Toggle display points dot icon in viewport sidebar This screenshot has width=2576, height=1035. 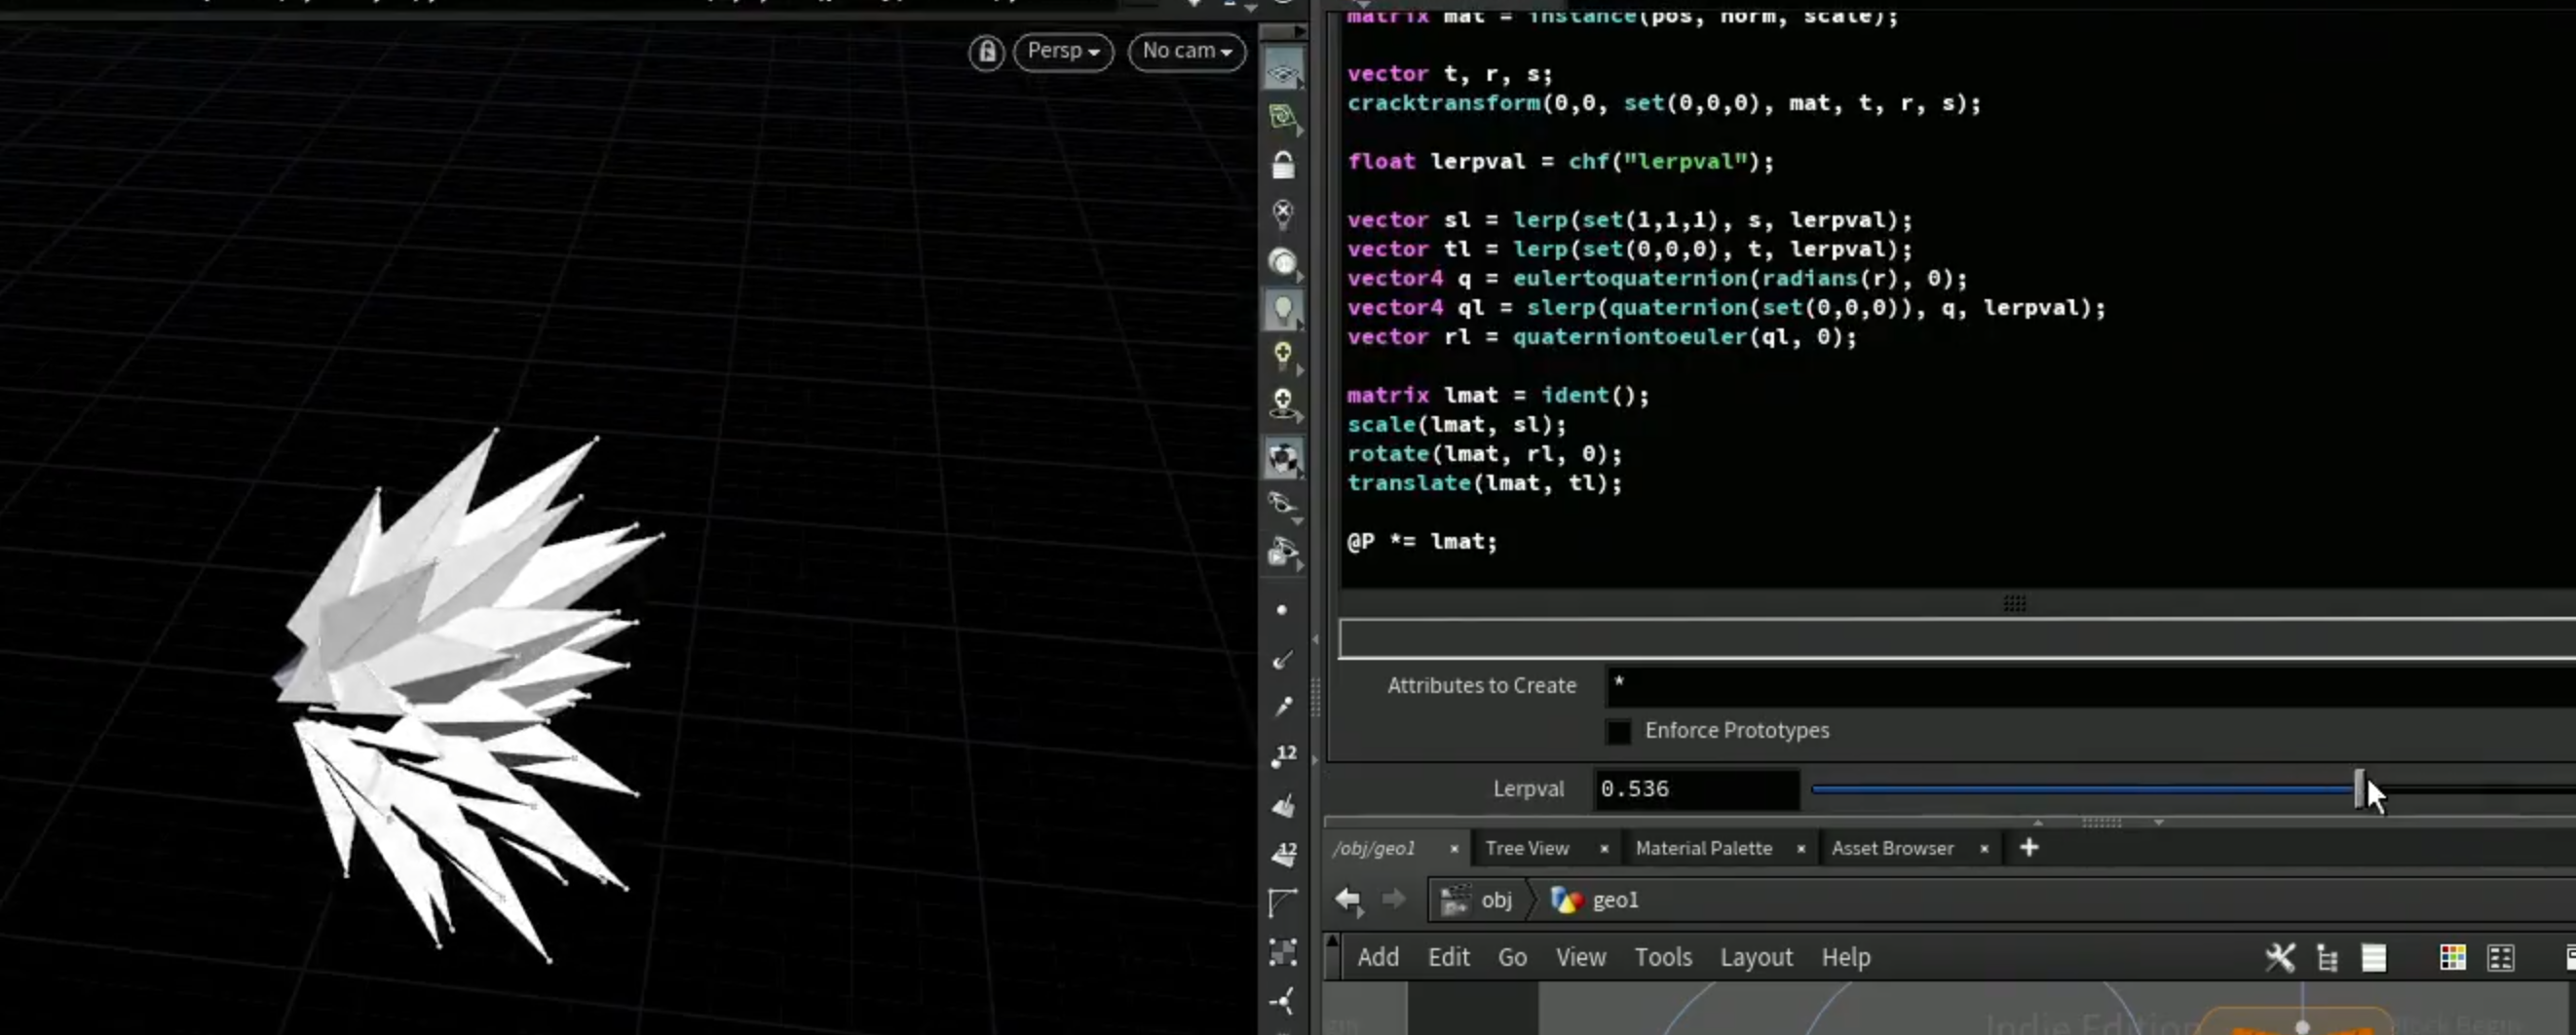pyautogui.click(x=1282, y=610)
